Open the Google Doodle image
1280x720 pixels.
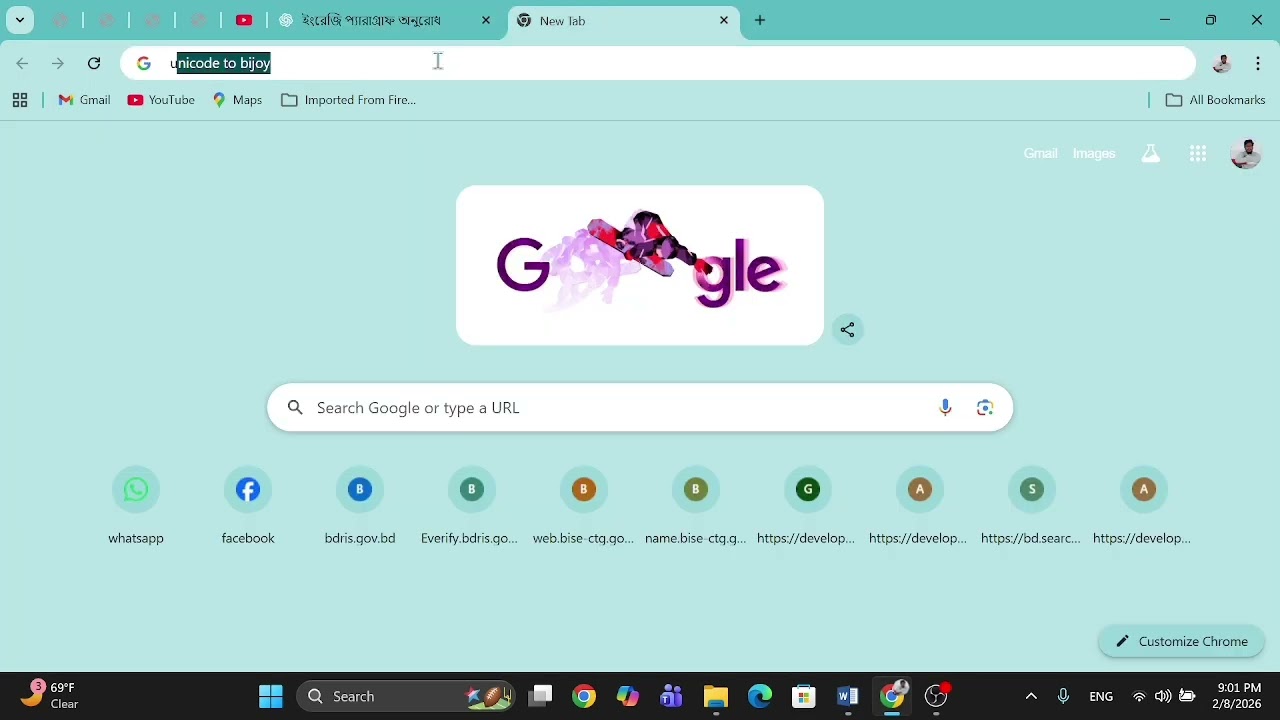(640, 265)
